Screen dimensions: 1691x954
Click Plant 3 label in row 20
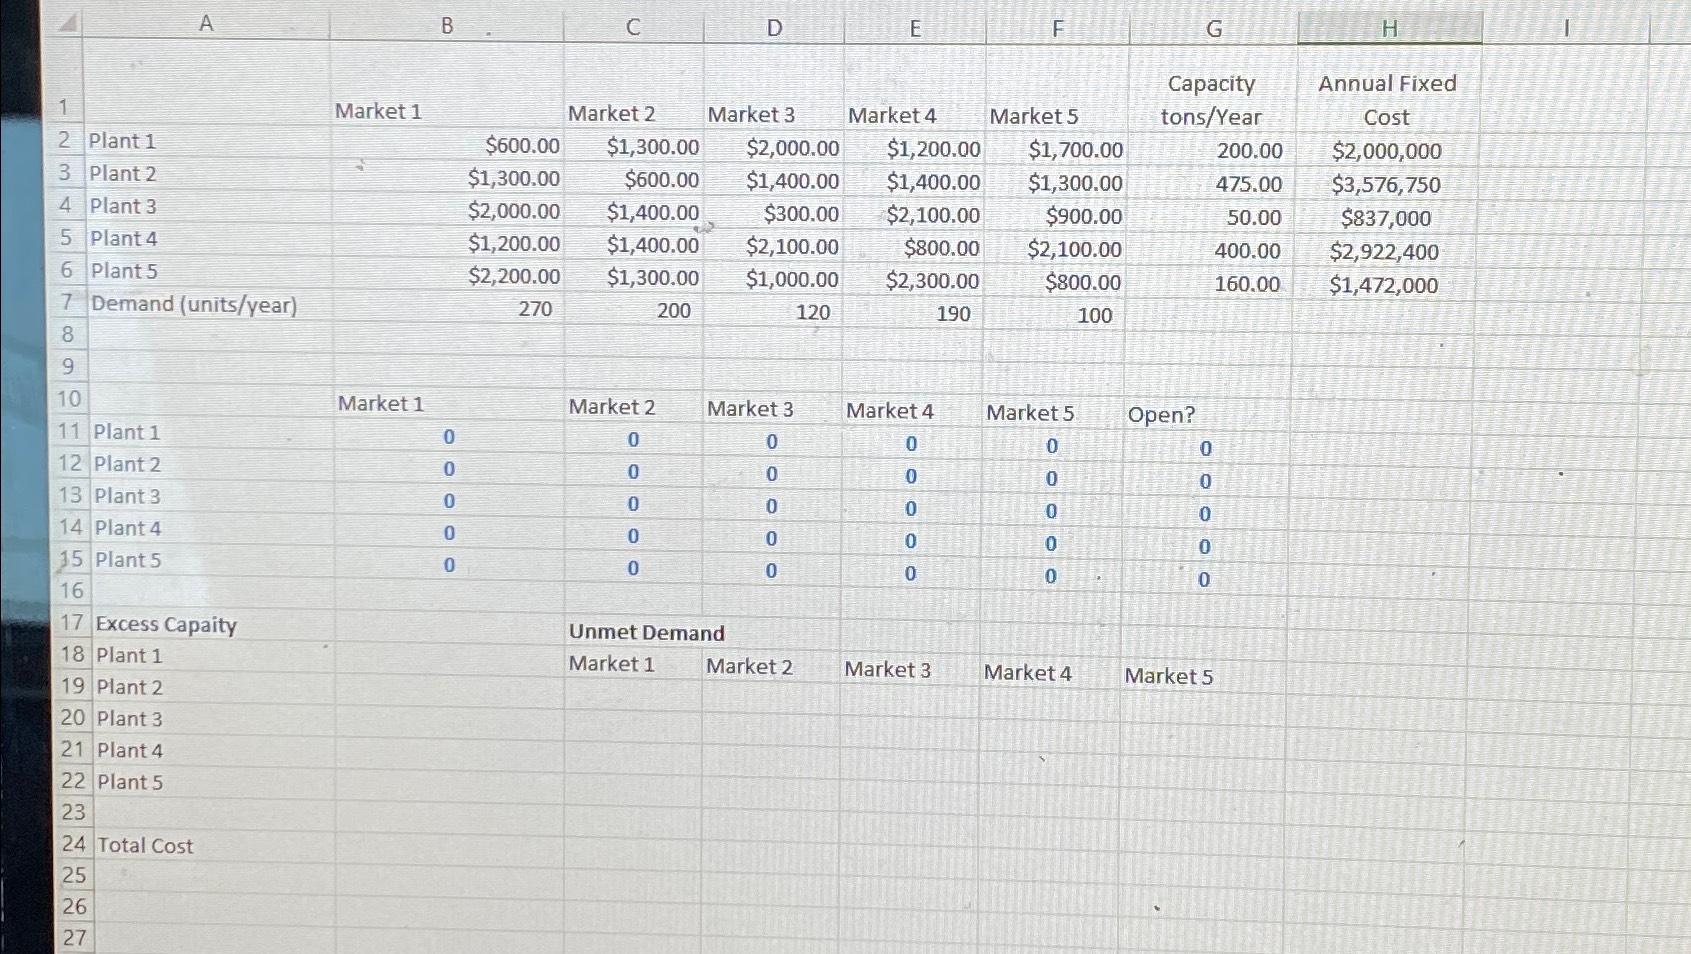point(129,719)
